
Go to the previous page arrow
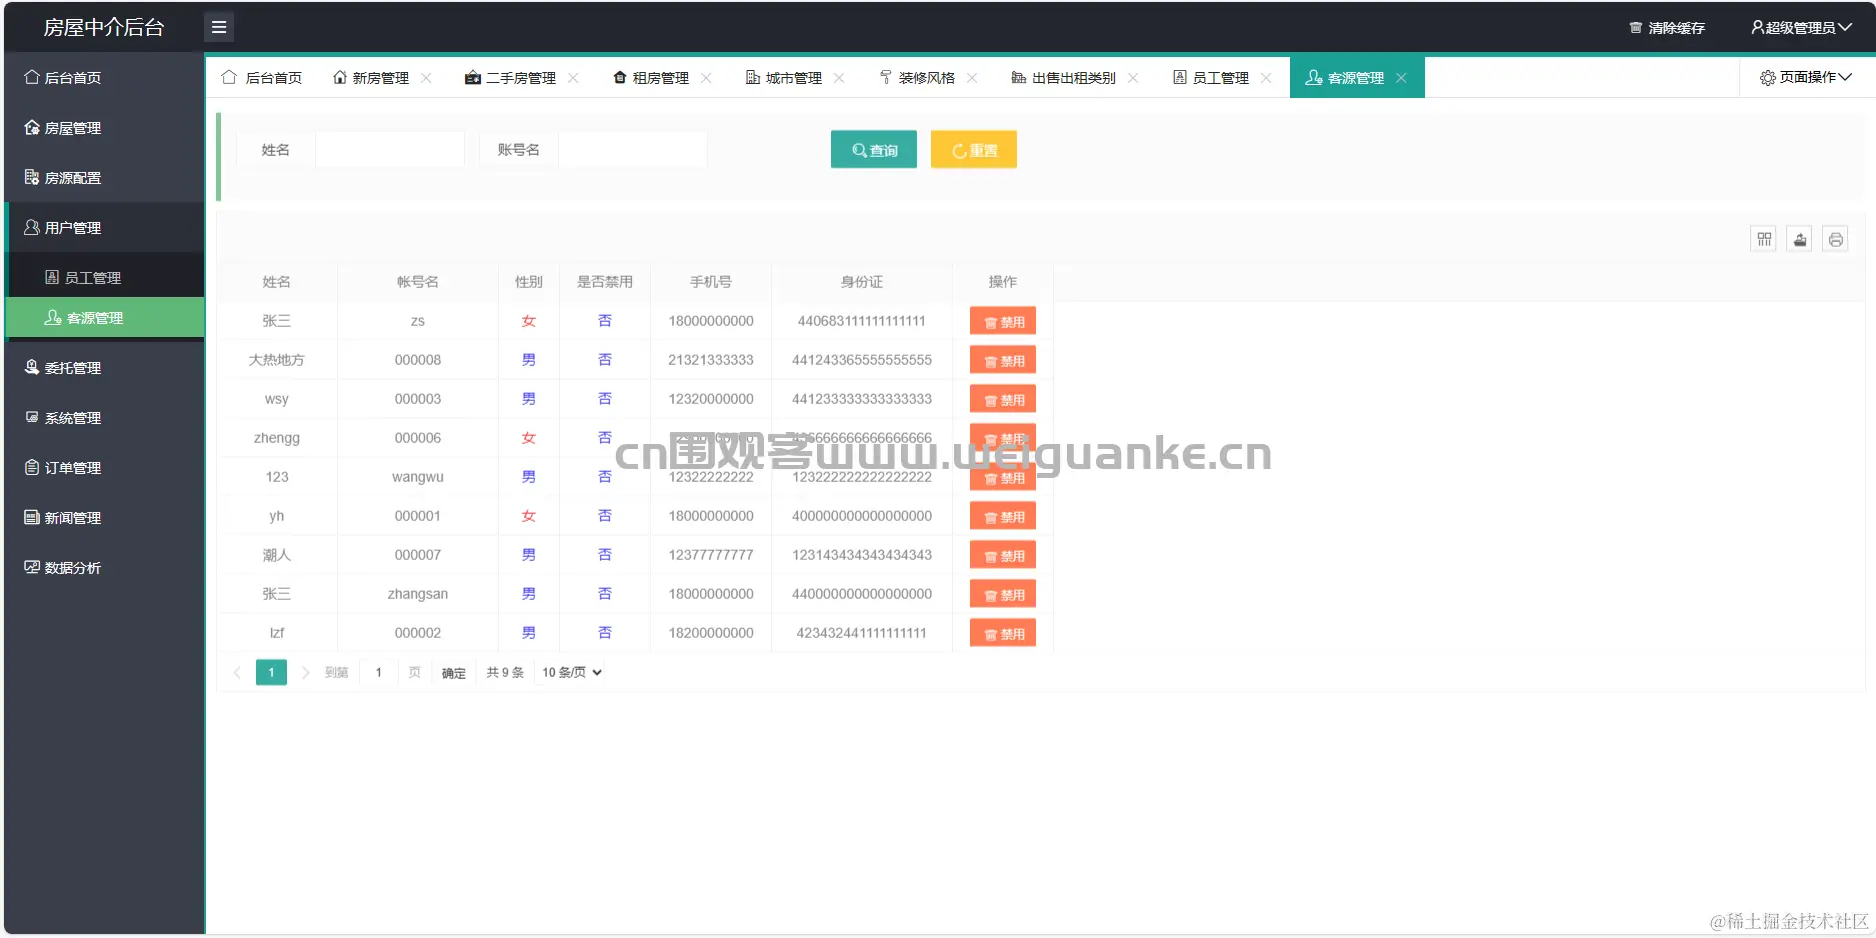(237, 673)
